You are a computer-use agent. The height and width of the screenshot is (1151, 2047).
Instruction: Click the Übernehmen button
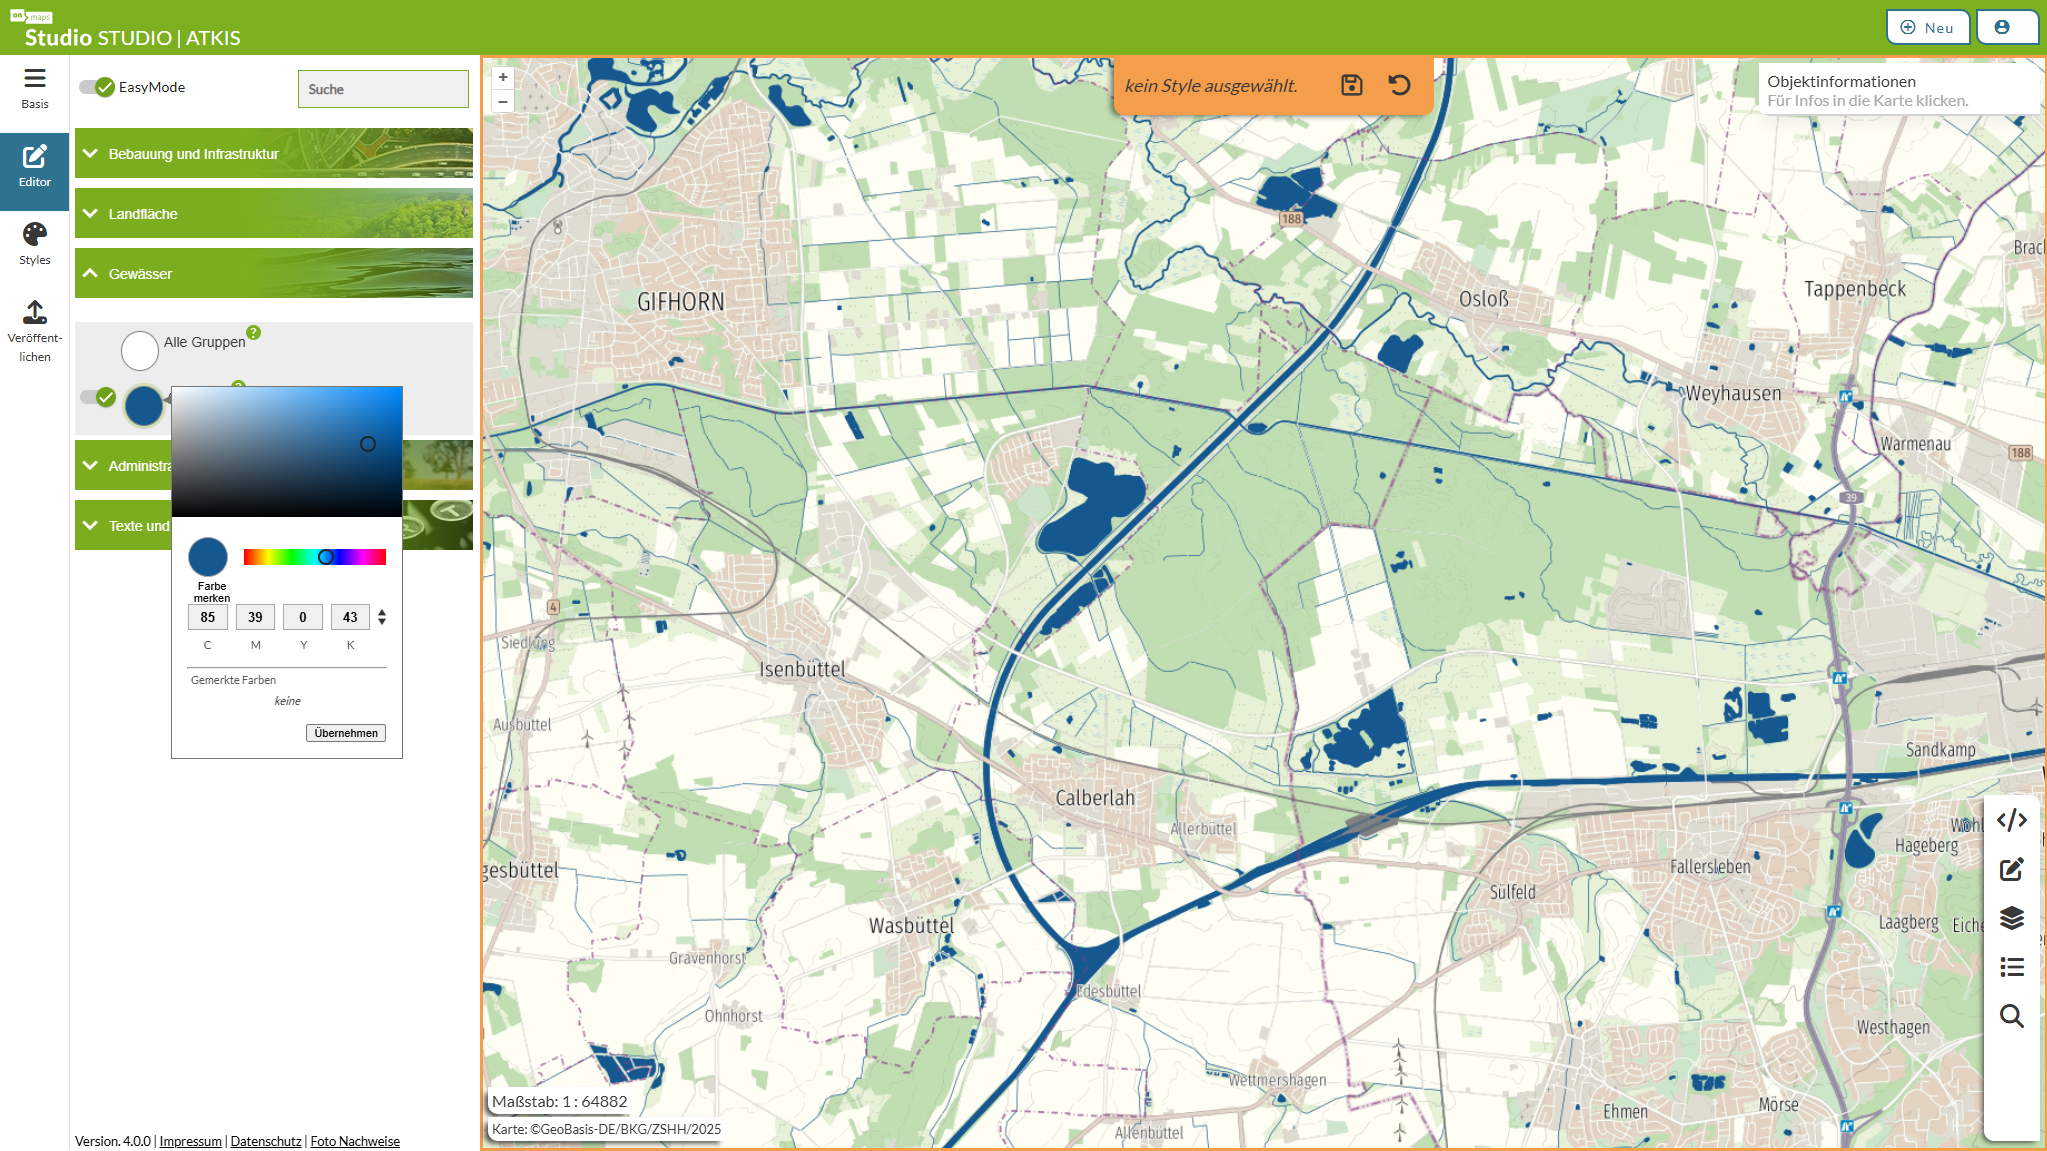pyautogui.click(x=345, y=733)
